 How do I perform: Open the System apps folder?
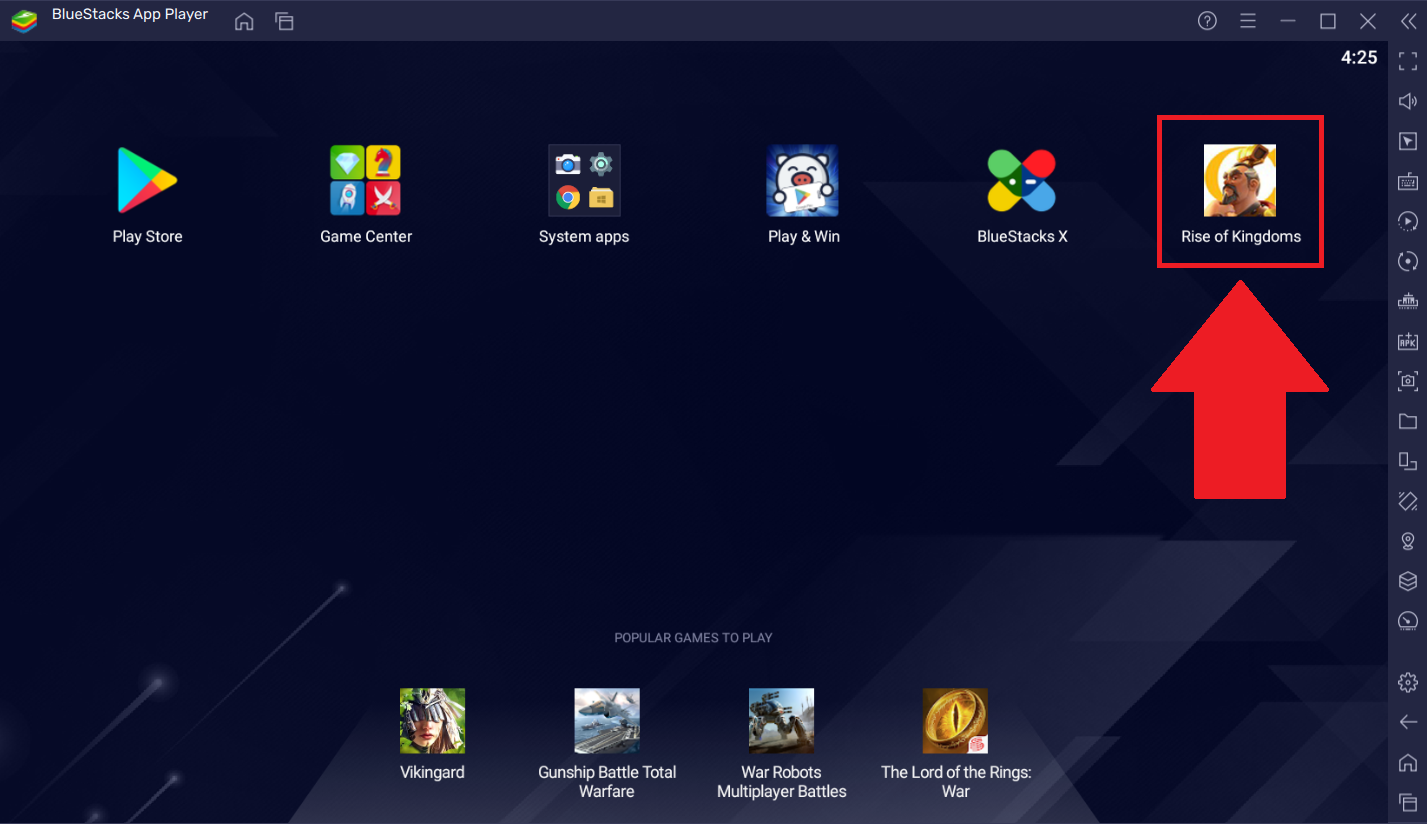(584, 181)
